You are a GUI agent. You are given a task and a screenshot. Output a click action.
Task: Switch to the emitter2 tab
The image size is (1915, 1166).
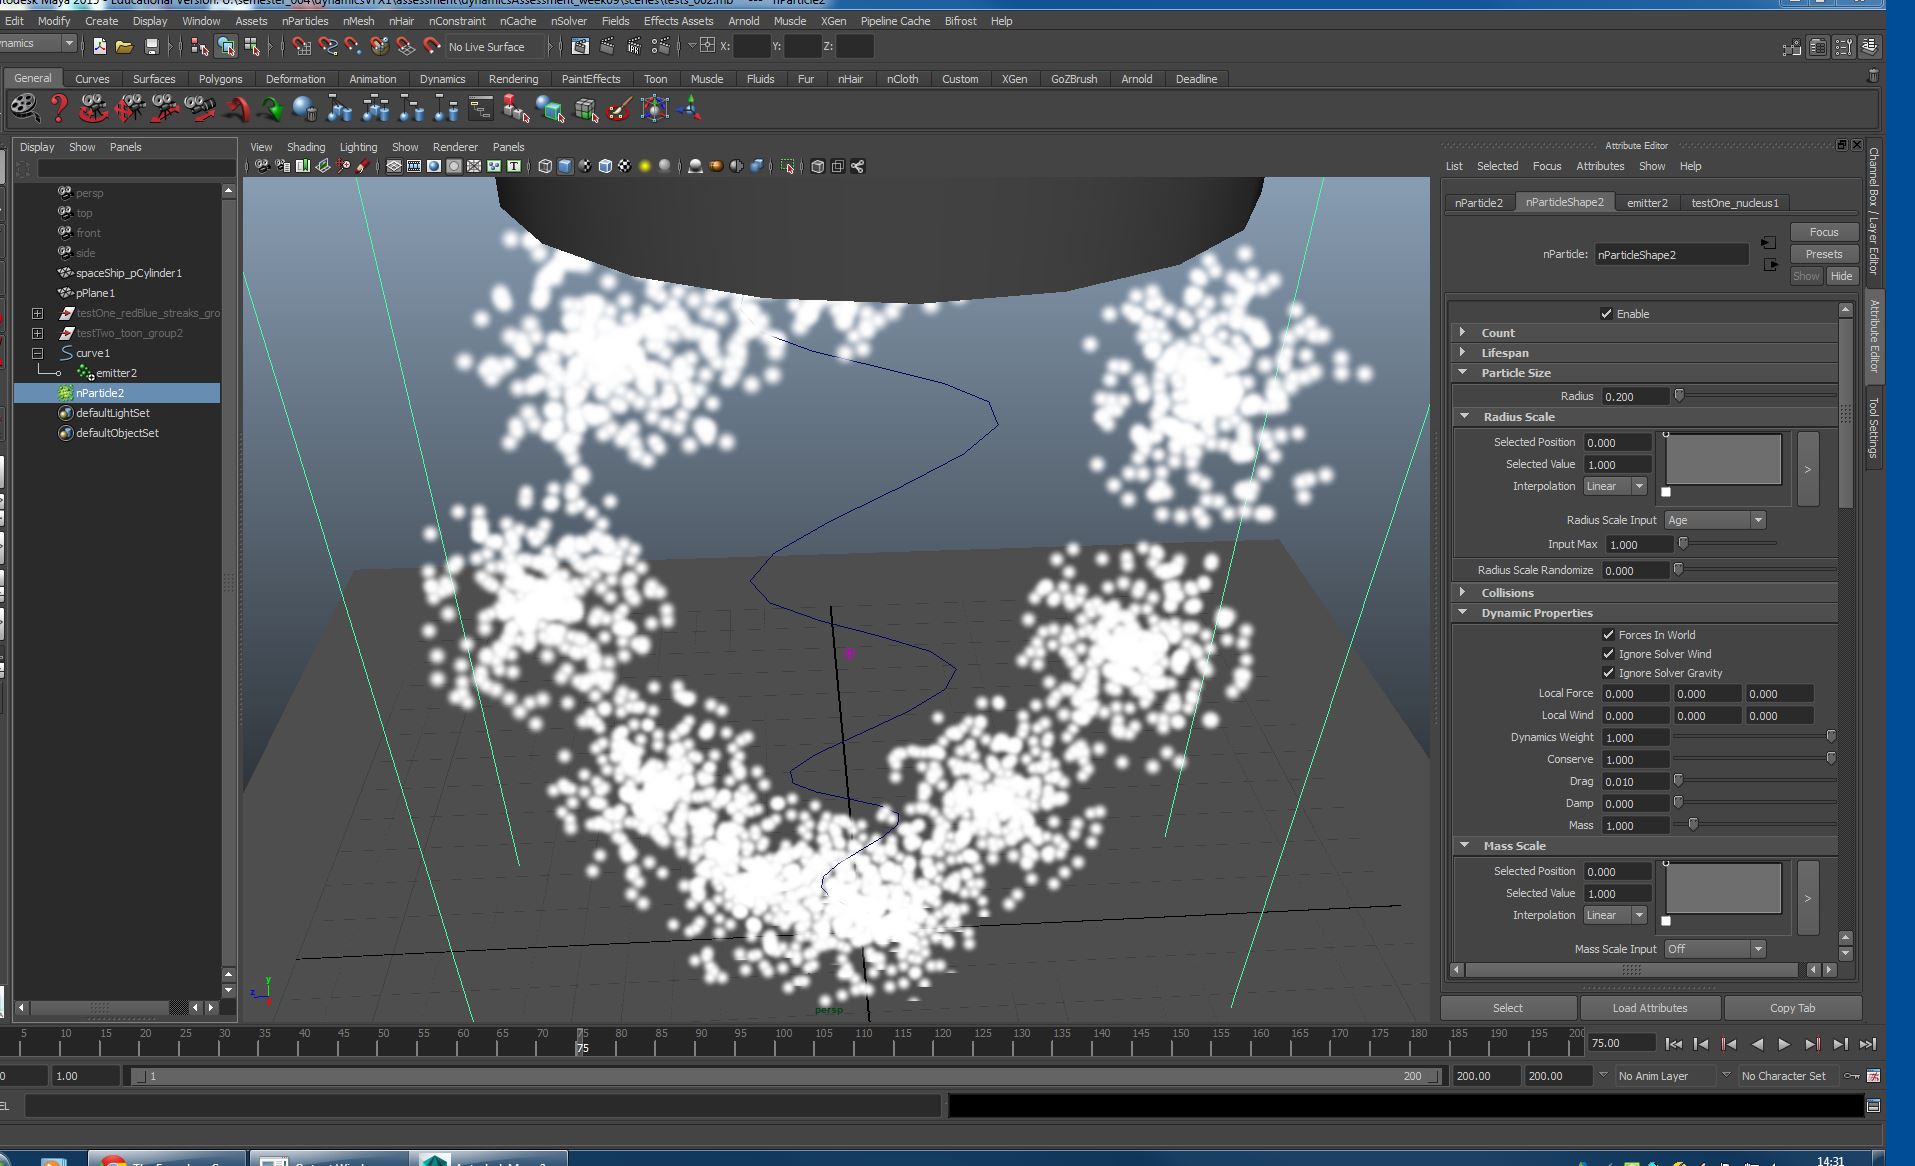tap(1646, 203)
